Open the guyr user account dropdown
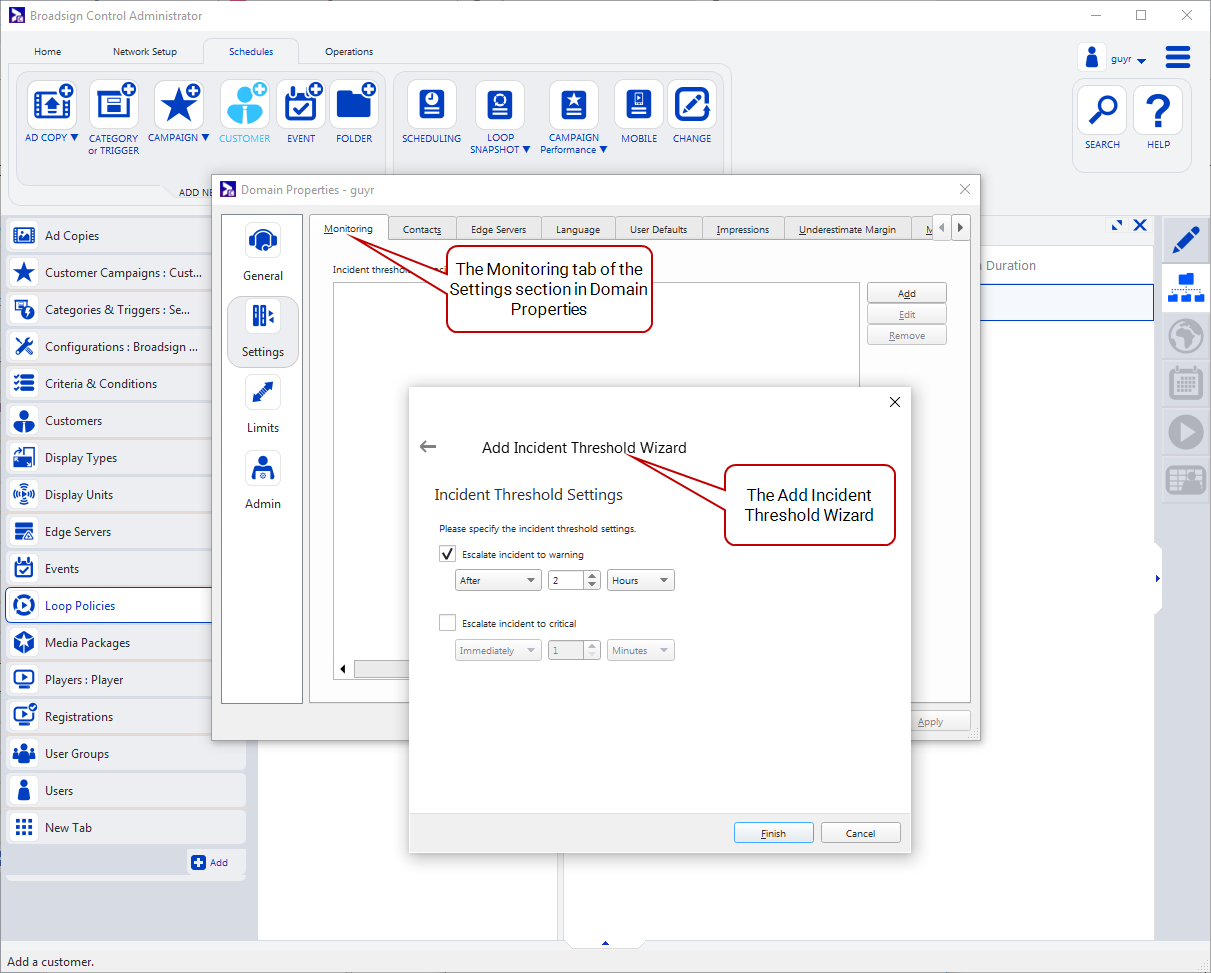The image size is (1211, 973). pos(1127,59)
